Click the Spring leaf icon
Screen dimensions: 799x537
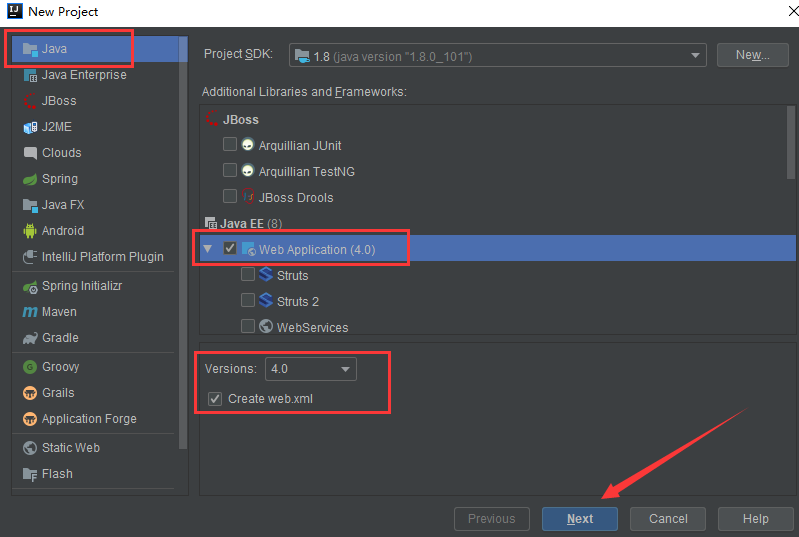[x=30, y=179]
